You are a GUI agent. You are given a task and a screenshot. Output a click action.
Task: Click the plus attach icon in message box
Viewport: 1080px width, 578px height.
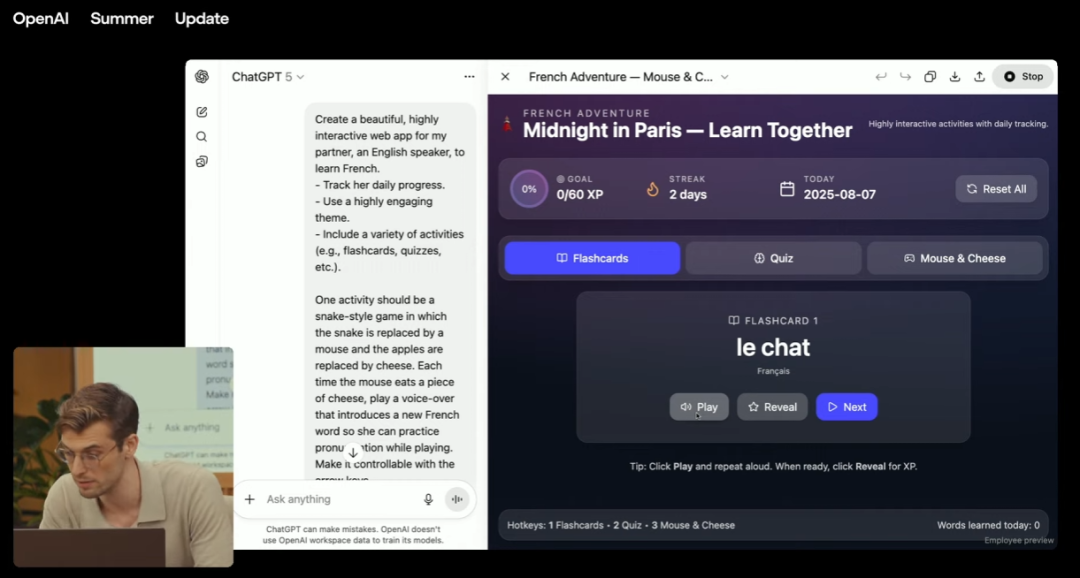click(249, 499)
